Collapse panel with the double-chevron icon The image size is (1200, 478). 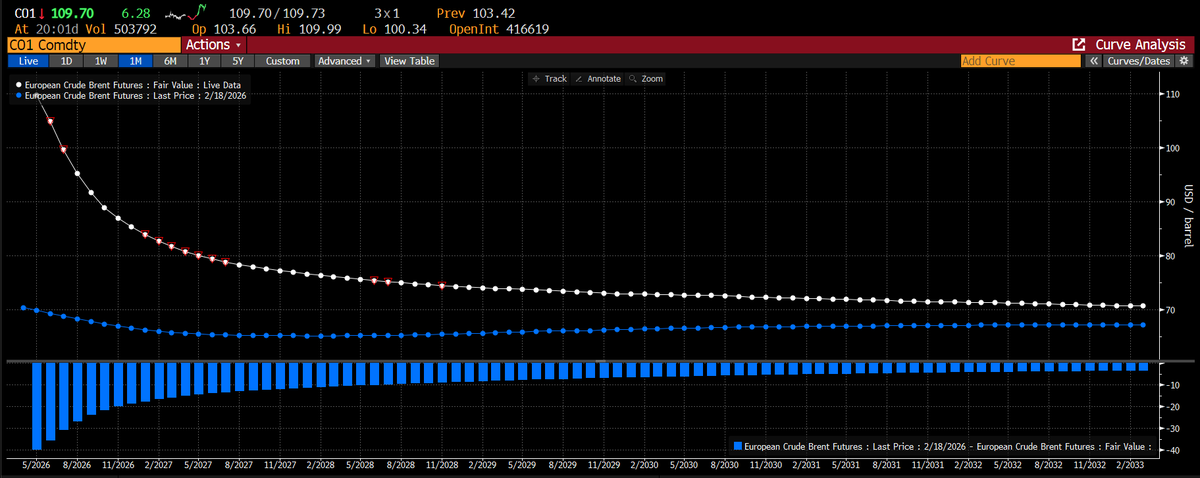pos(1094,61)
